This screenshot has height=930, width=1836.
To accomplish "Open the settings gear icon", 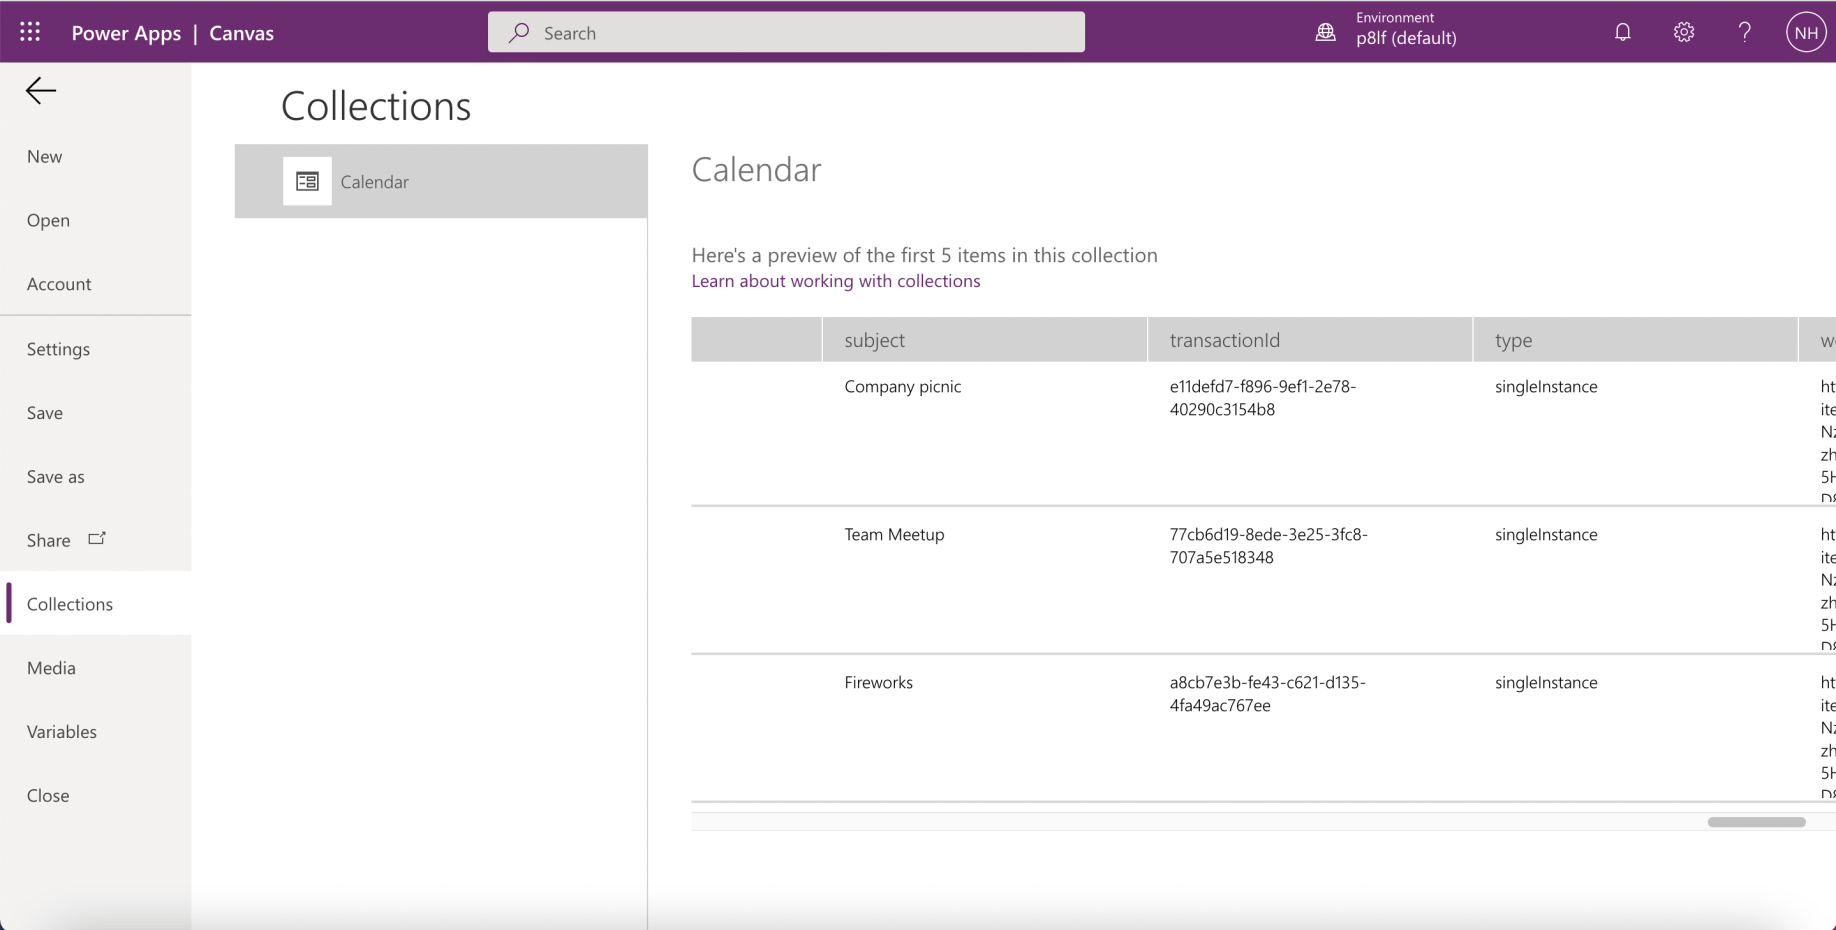I will (x=1684, y=32).
